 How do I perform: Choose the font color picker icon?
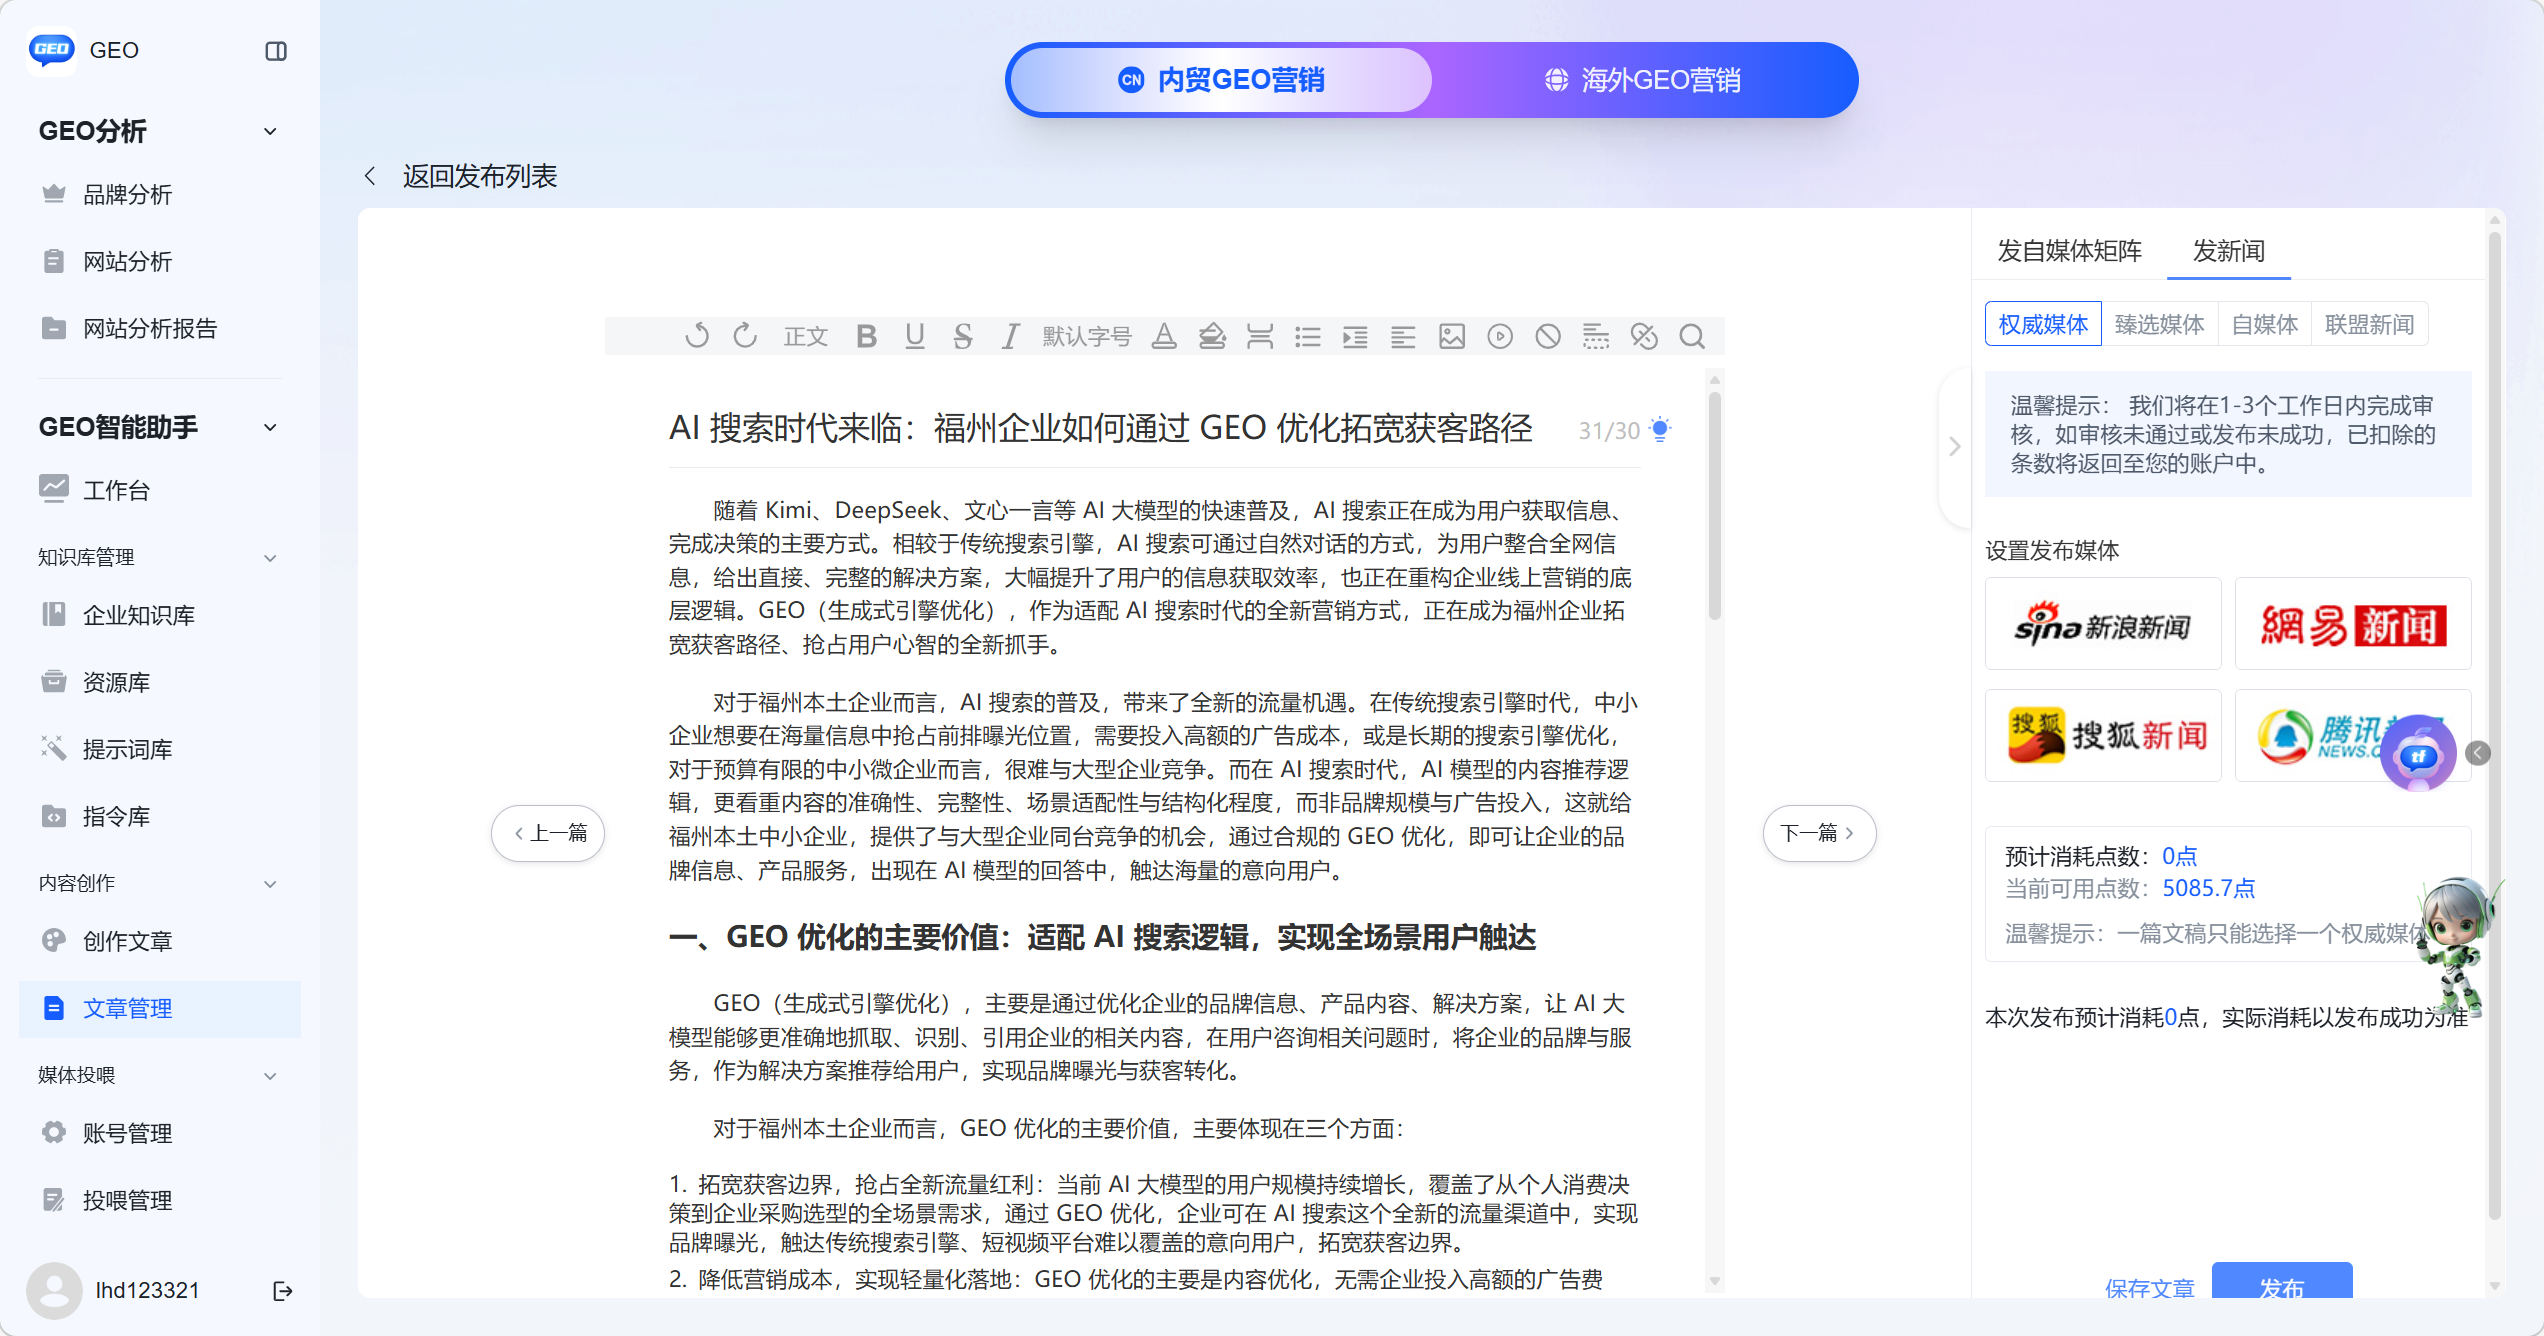click(1163, 337)
